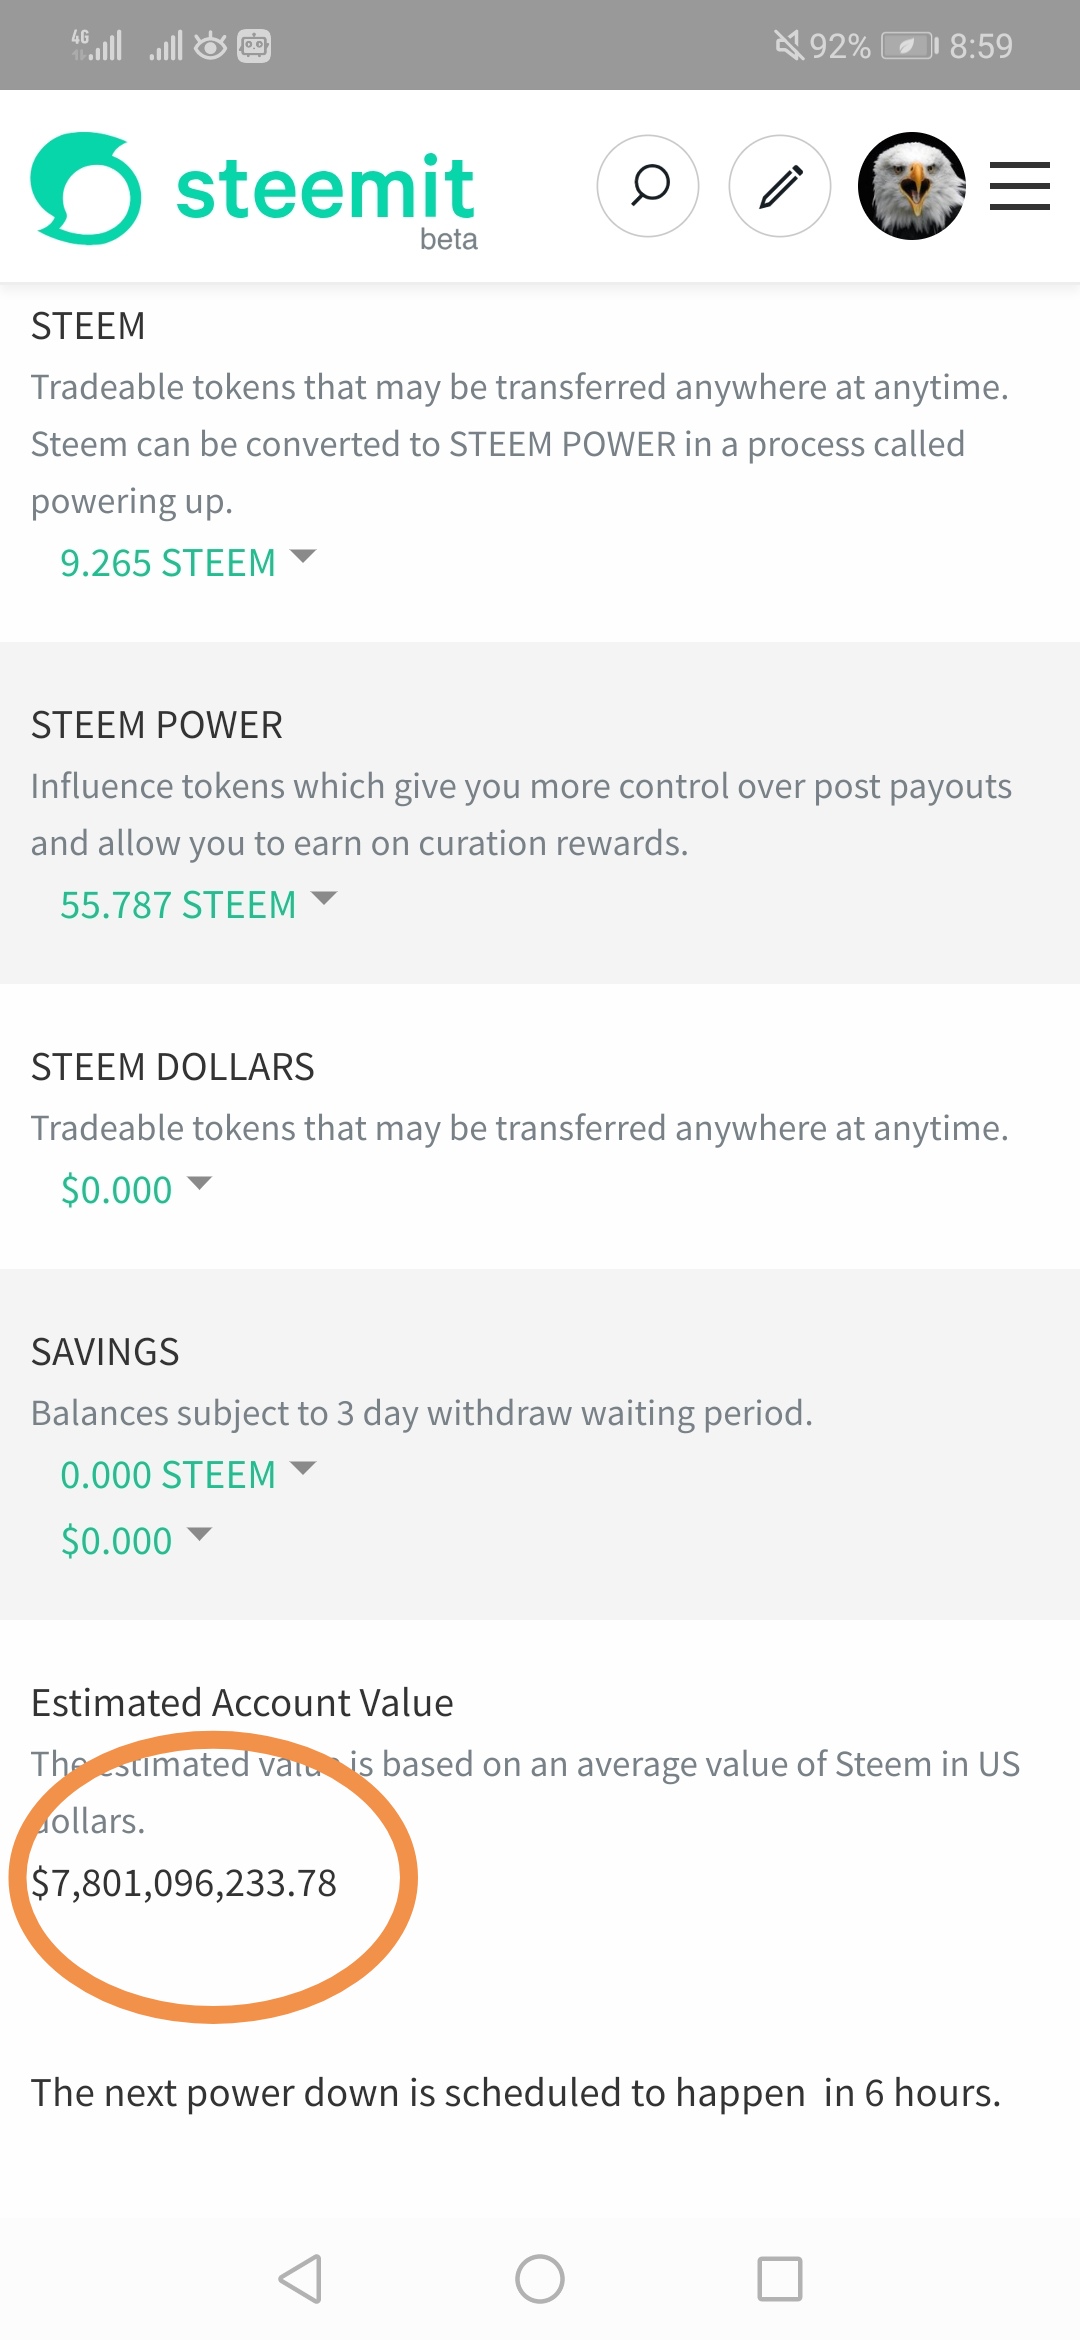The width and height of the screenshot is (1080, 2340).
Task: Open the eagle profile avatar
Action: point(912,186)
